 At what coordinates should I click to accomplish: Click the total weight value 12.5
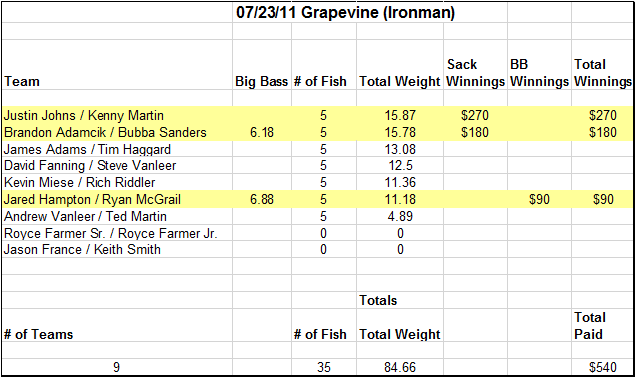coord(400,166)
